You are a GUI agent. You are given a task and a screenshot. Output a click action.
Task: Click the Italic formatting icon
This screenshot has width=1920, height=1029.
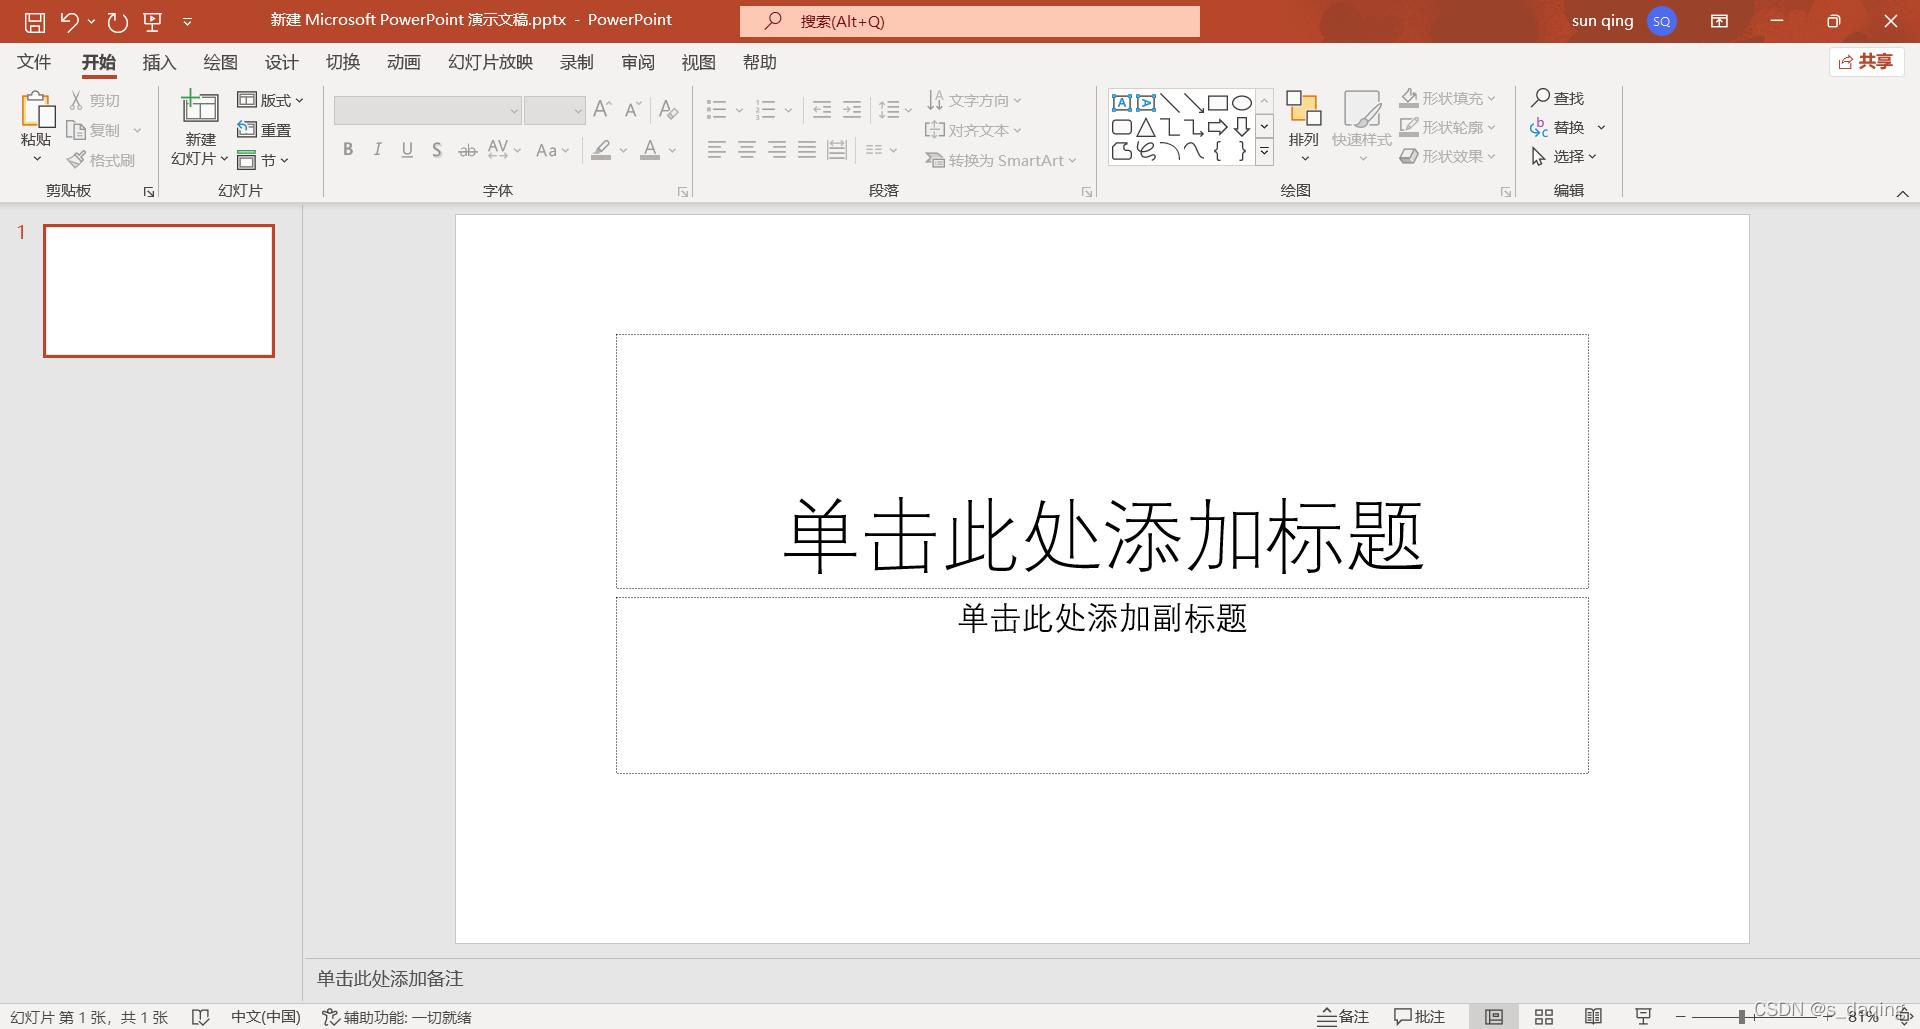(377, 149)
